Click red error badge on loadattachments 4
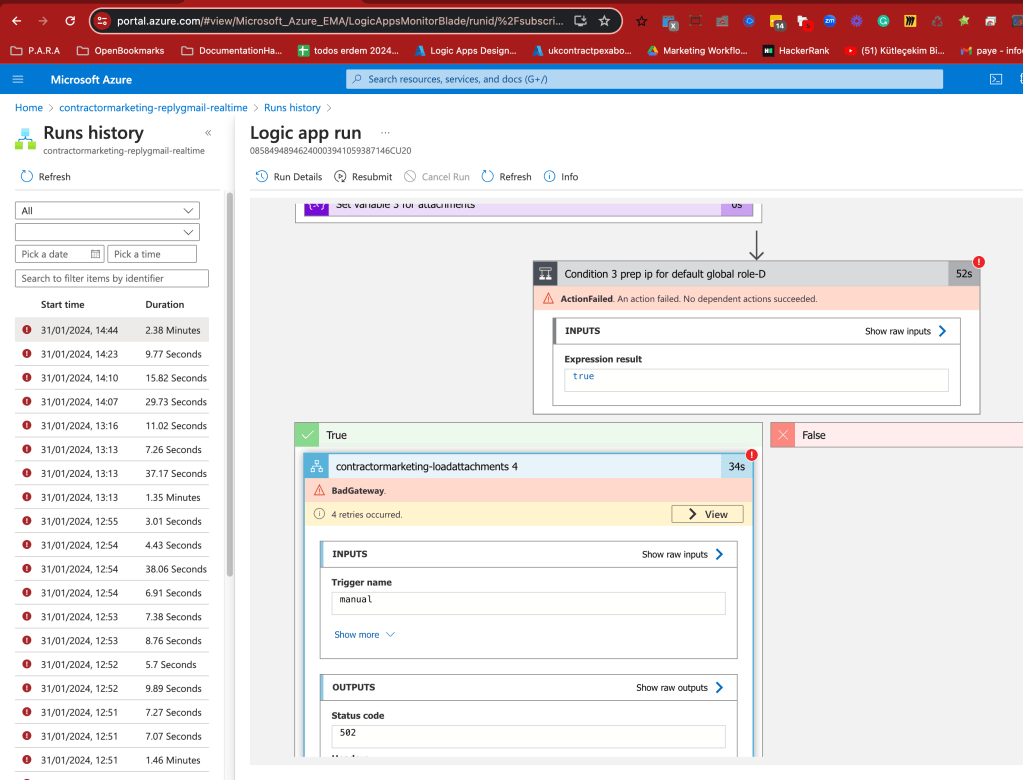This screenshot has height=780, width=1023. pyautogui.click(x=752, y=455)
